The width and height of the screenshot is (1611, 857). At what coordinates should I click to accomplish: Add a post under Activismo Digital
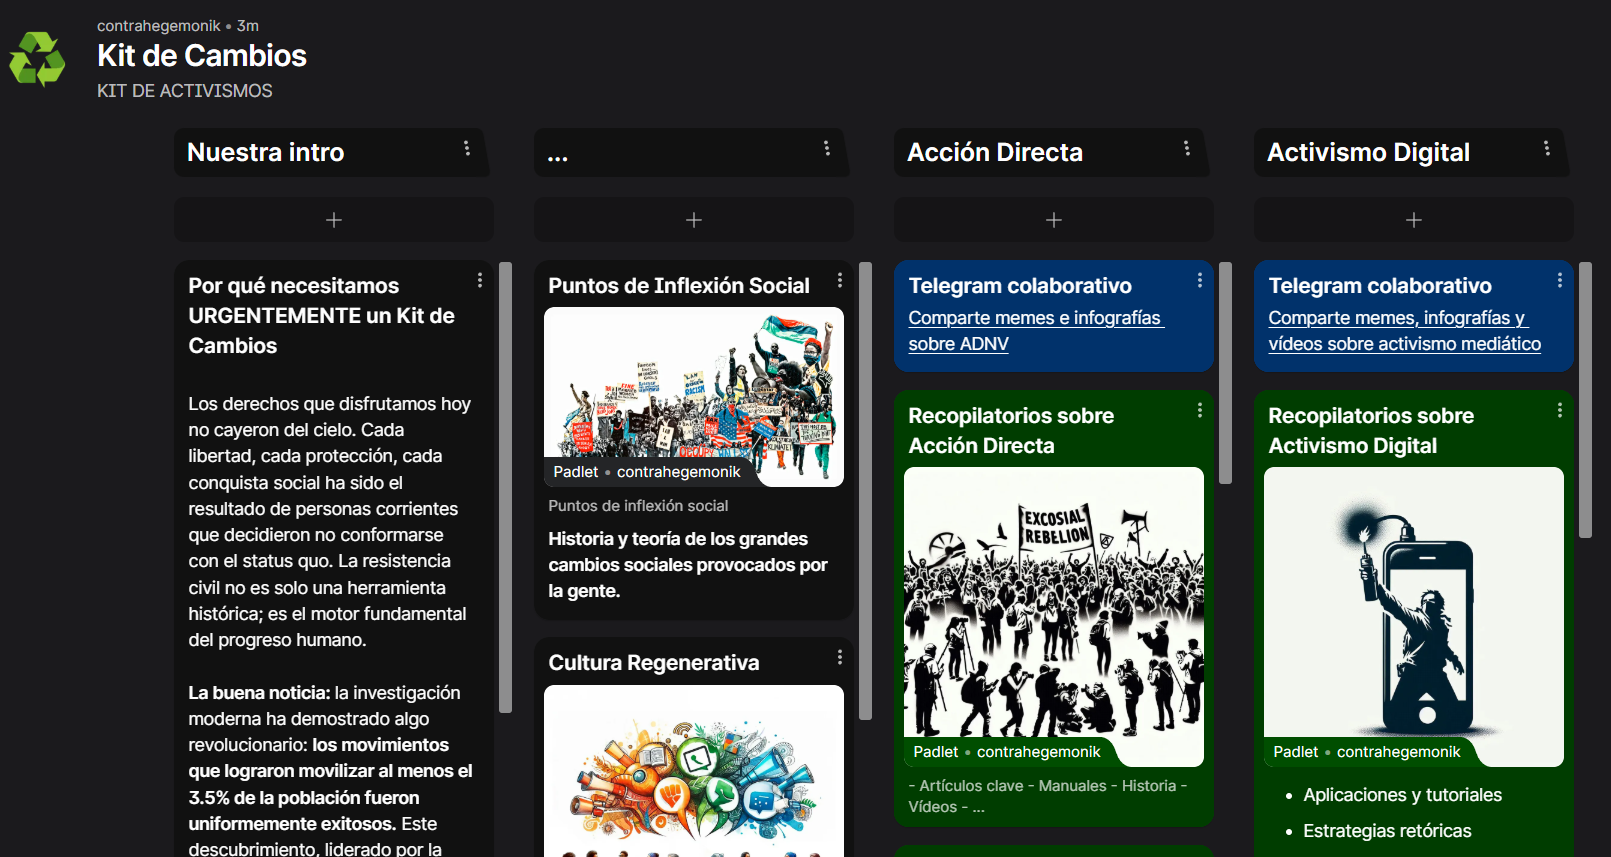[x=1414, y=220]
